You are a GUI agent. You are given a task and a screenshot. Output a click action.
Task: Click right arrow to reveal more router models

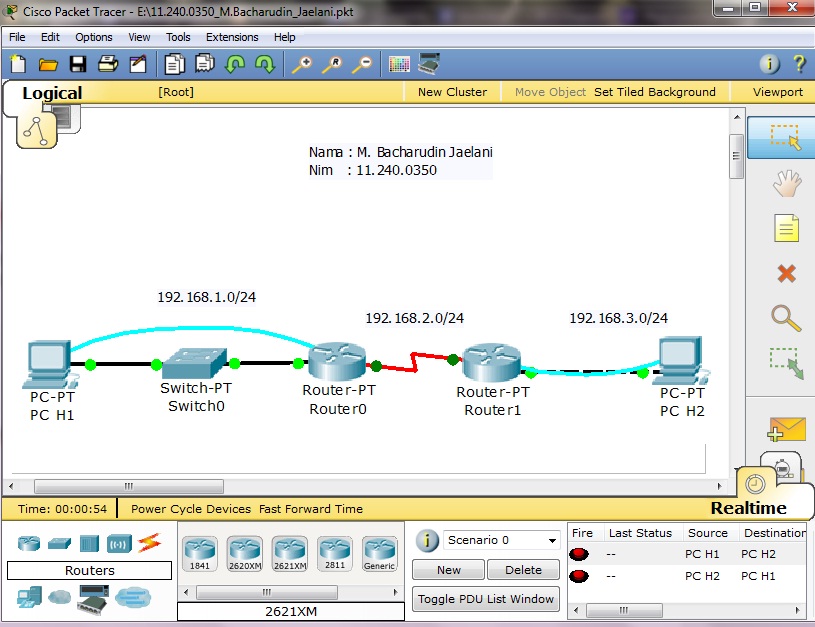tap(398, 592)
